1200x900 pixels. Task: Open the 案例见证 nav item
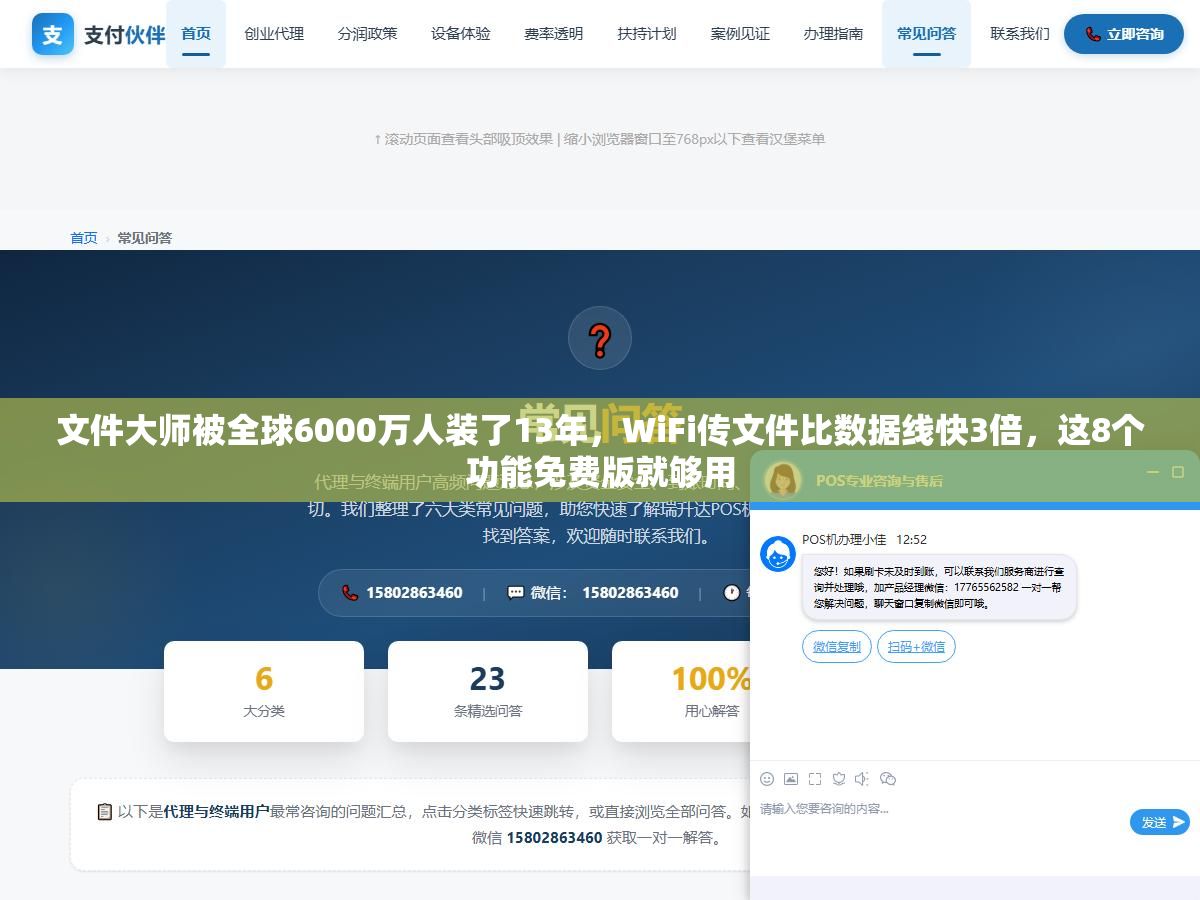(740, 34)
